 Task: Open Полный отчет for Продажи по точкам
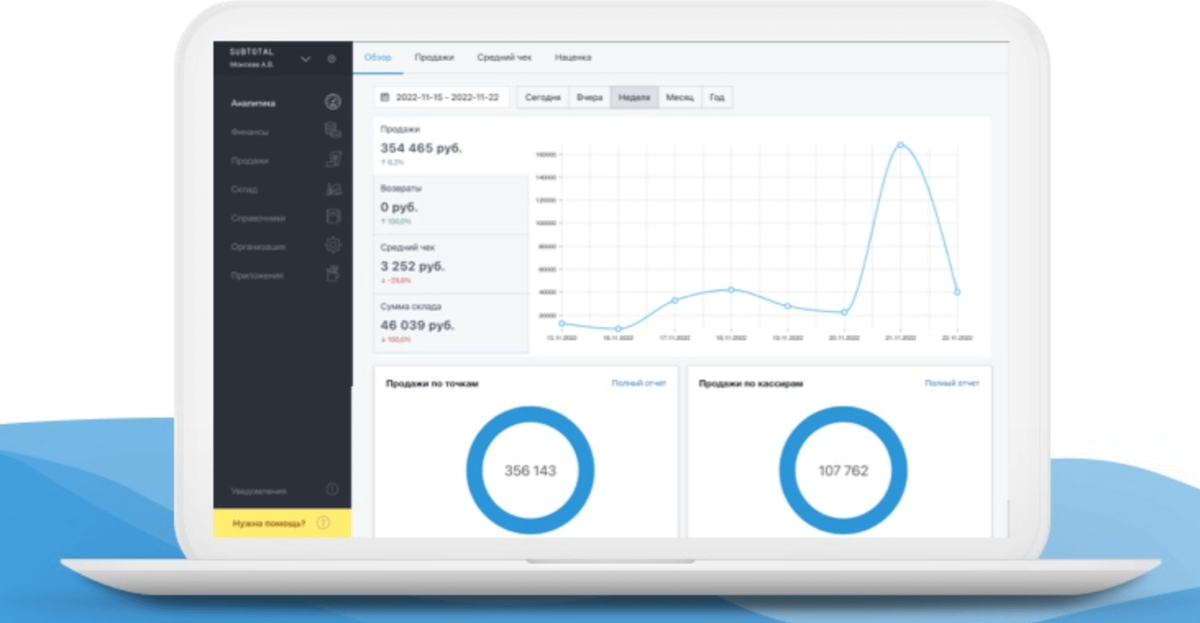[639, 383]
